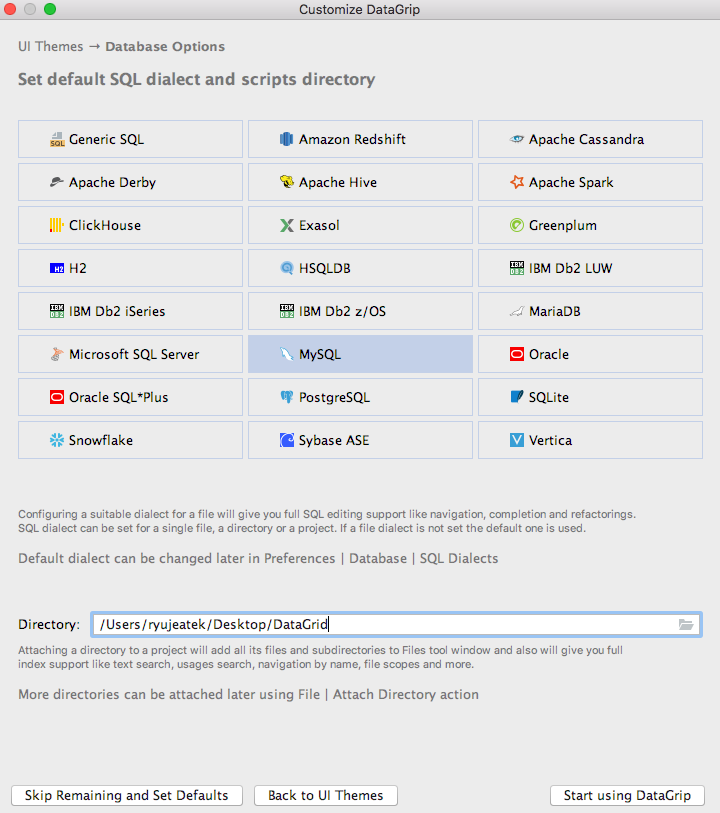Click the SQLite feather icon
Image resolution: width=720 pixels, height=813 pixels.
(517, 398)
